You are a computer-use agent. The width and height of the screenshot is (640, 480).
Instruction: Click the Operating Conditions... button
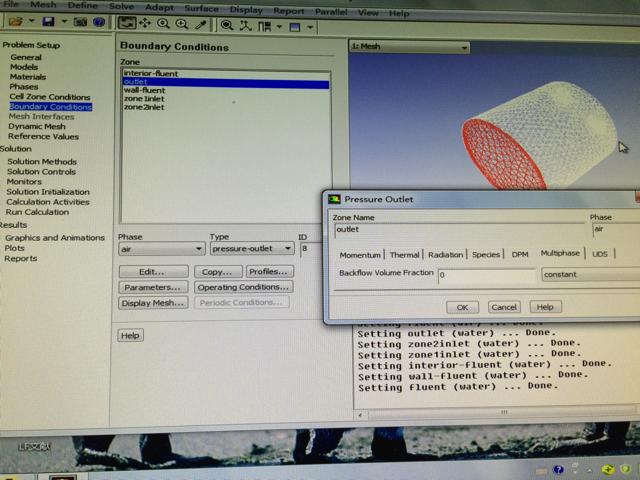(x=244, y=287)
